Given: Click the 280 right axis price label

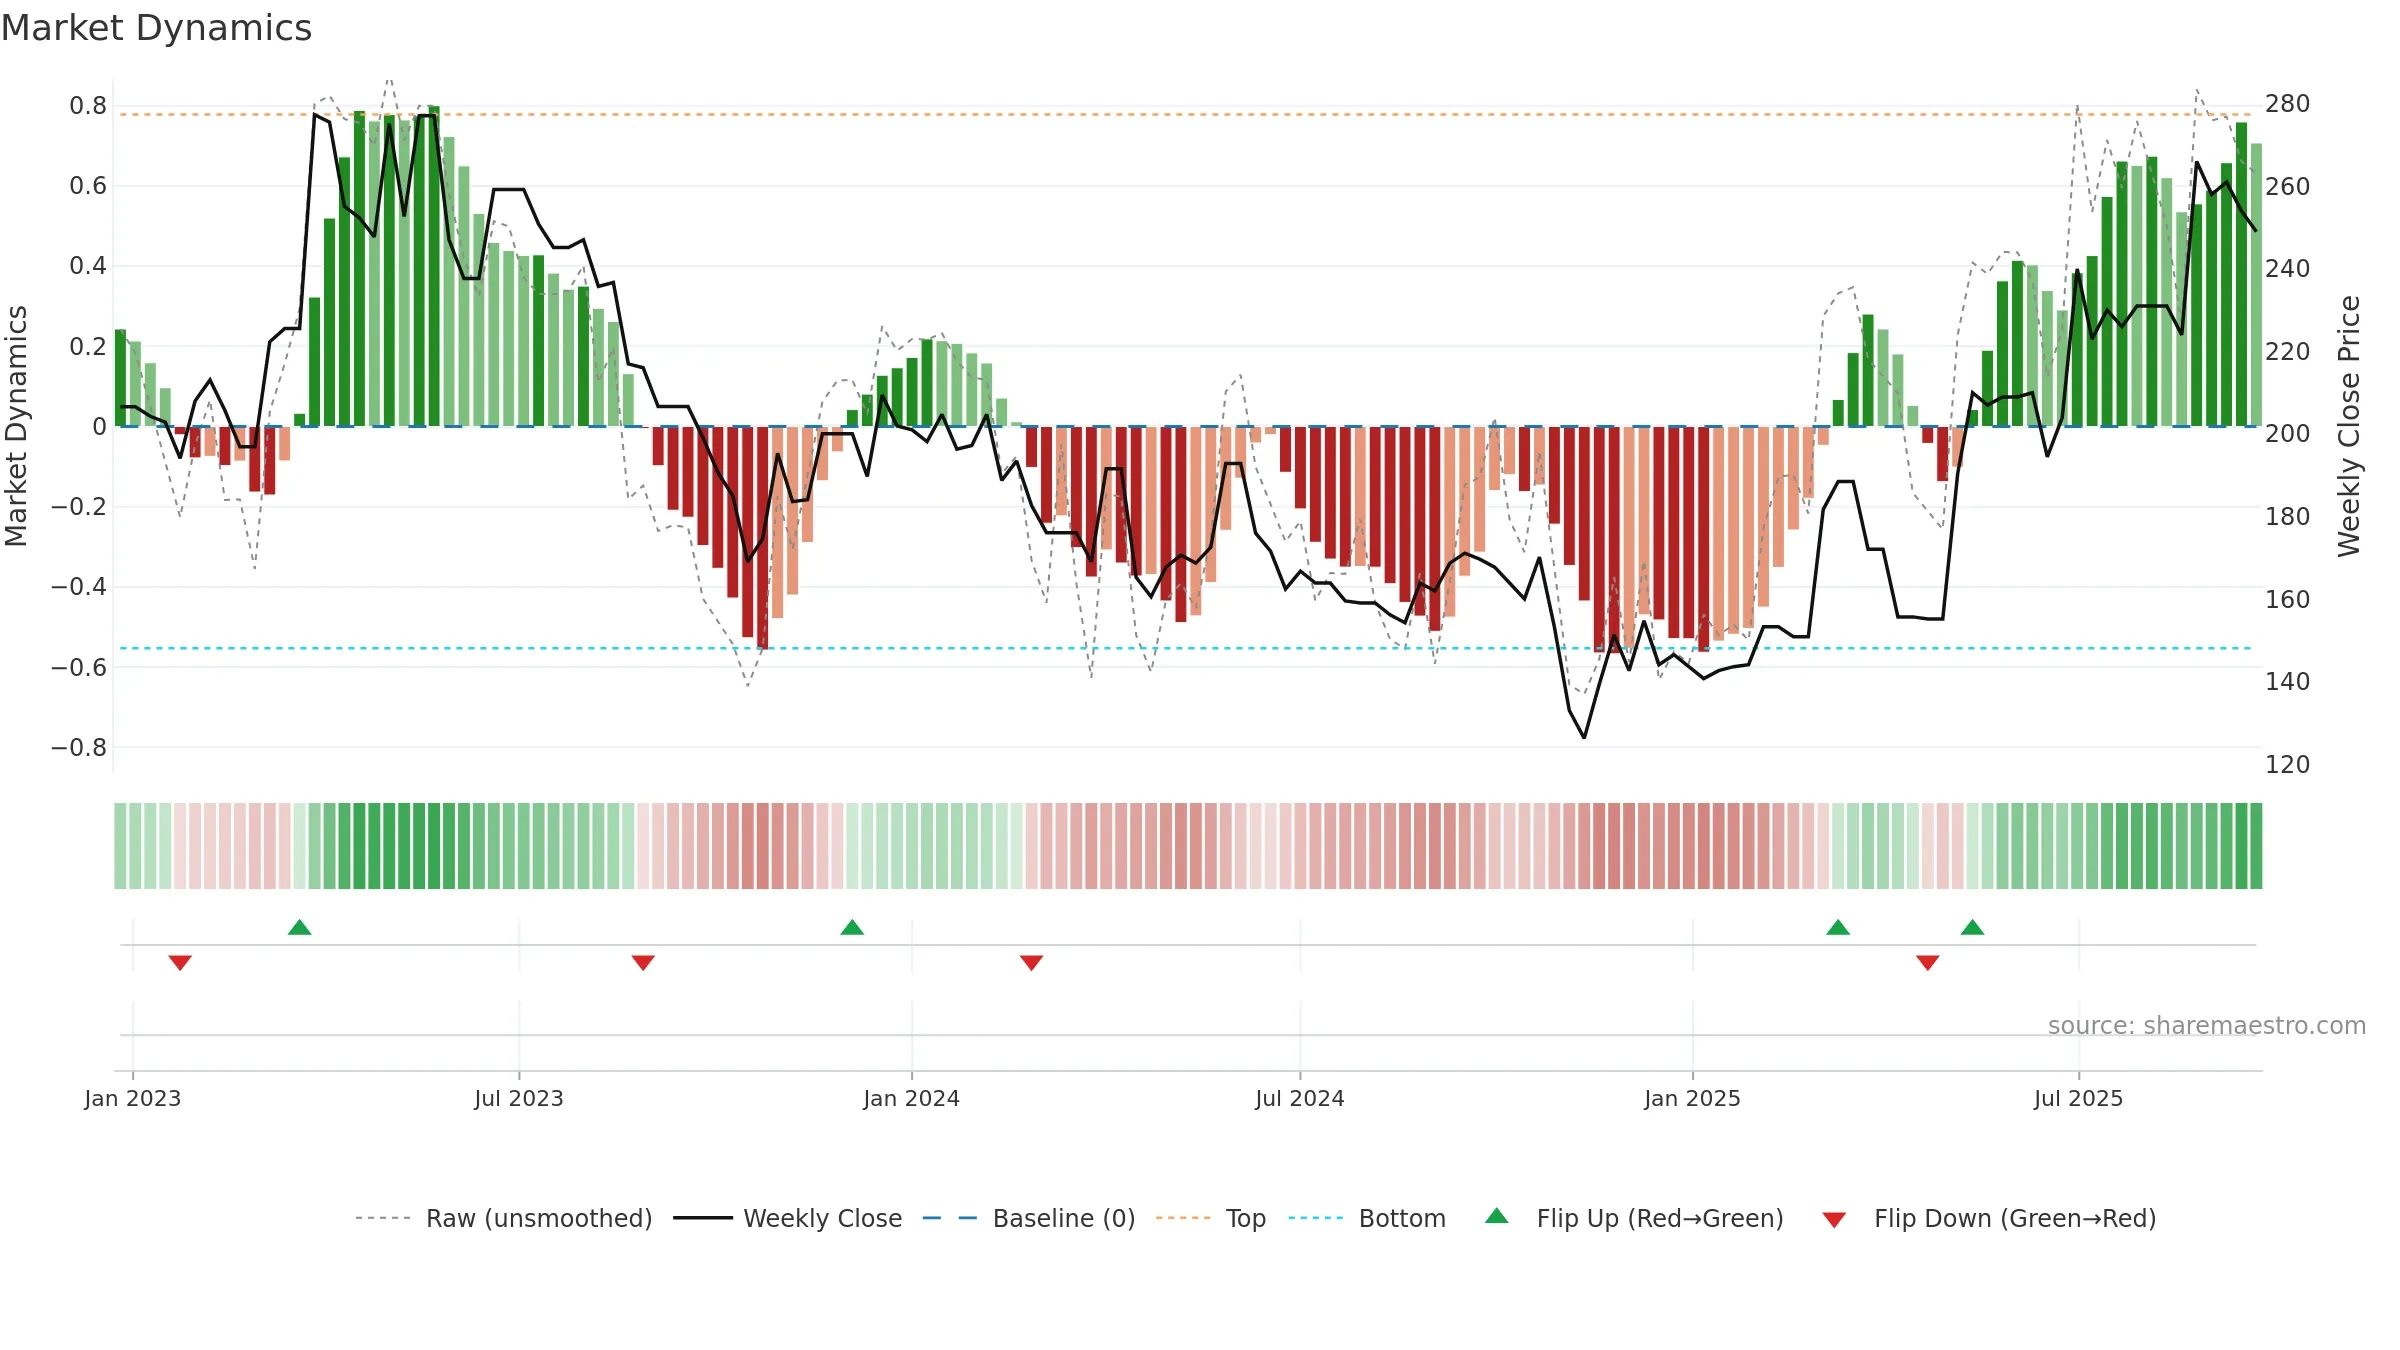Looking at the screenshot, I should (2287, 103).
